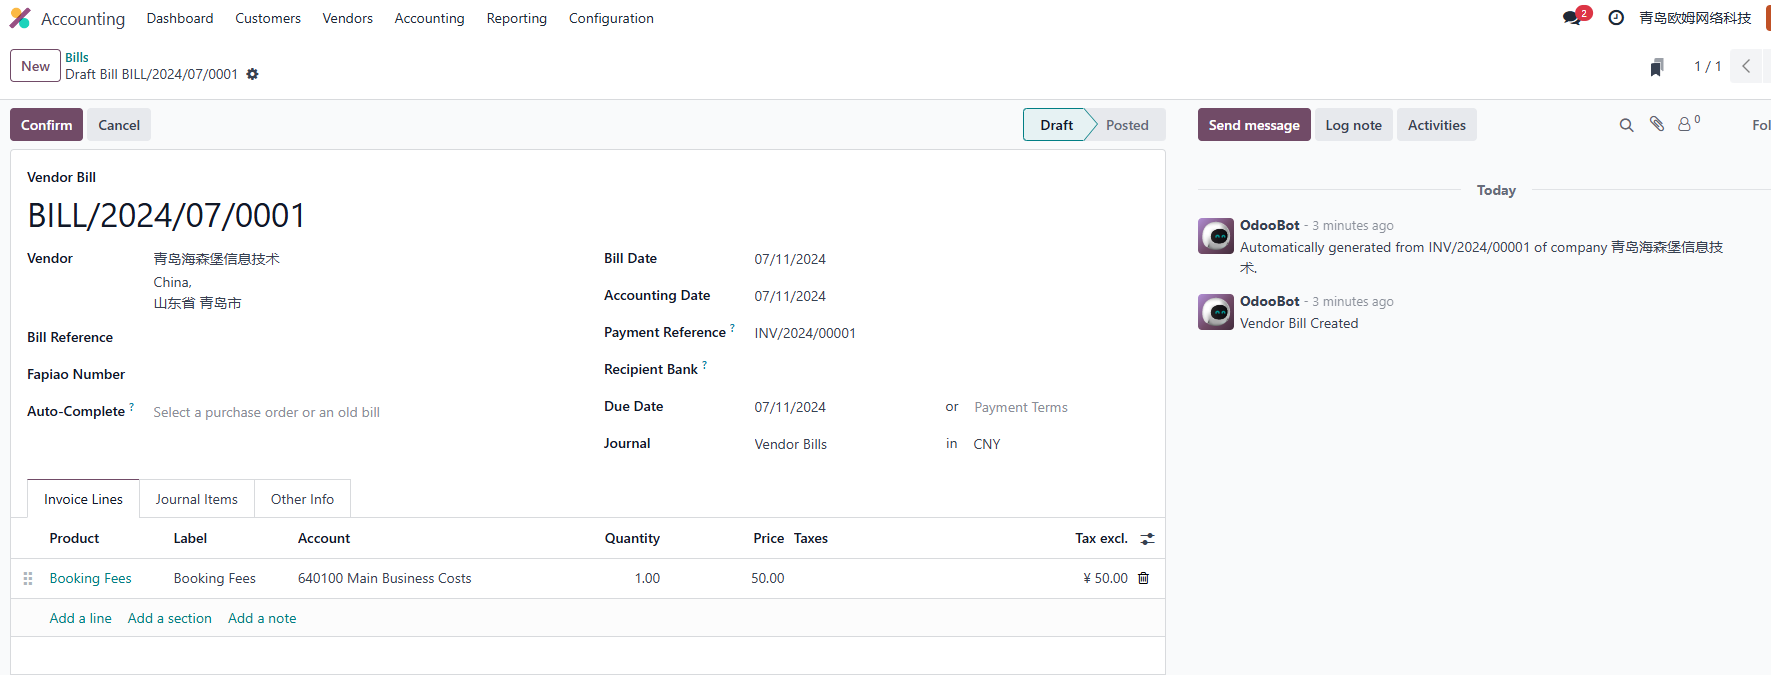The width and height of the screenshot is (1771, 675).
Task: Click the ¥ 50.00 tax-excluded amount
Action: pos(1105,578)
